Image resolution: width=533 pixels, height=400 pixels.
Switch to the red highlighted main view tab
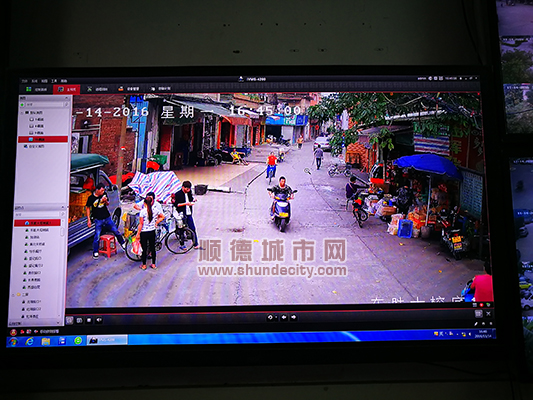(x=67, y=89)
